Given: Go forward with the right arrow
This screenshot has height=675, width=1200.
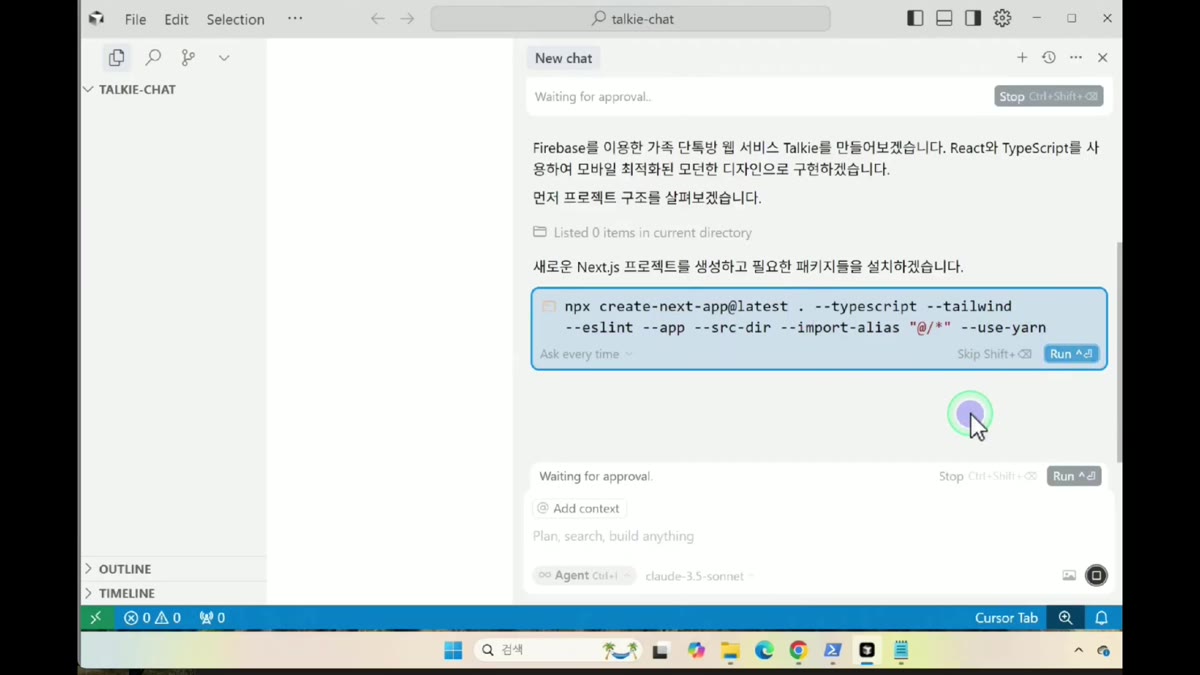Looking at the screenshot, I should click(407, 19).
